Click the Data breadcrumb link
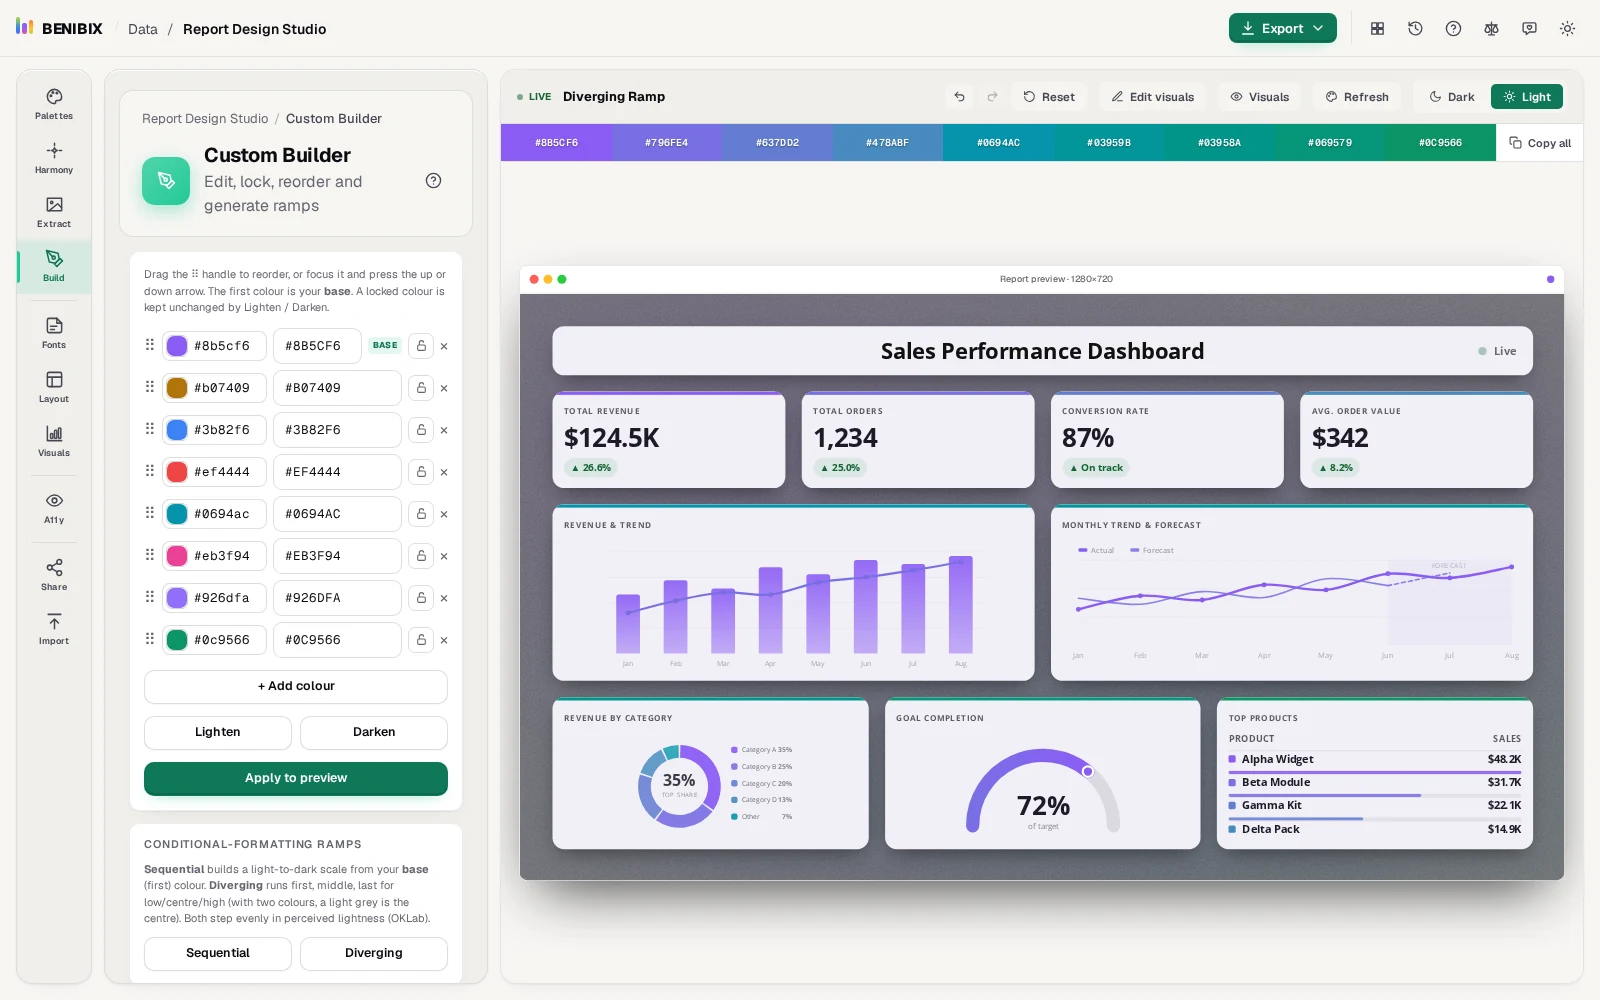This screenshot has height=1000, width=1600. 143,29
